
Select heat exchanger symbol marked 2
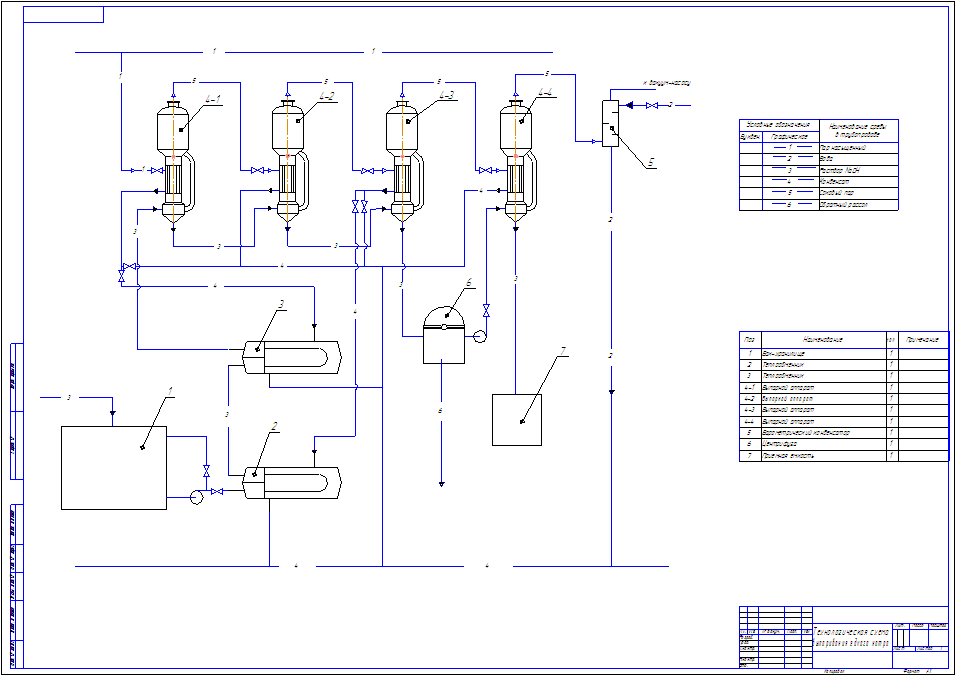(292, 483)
